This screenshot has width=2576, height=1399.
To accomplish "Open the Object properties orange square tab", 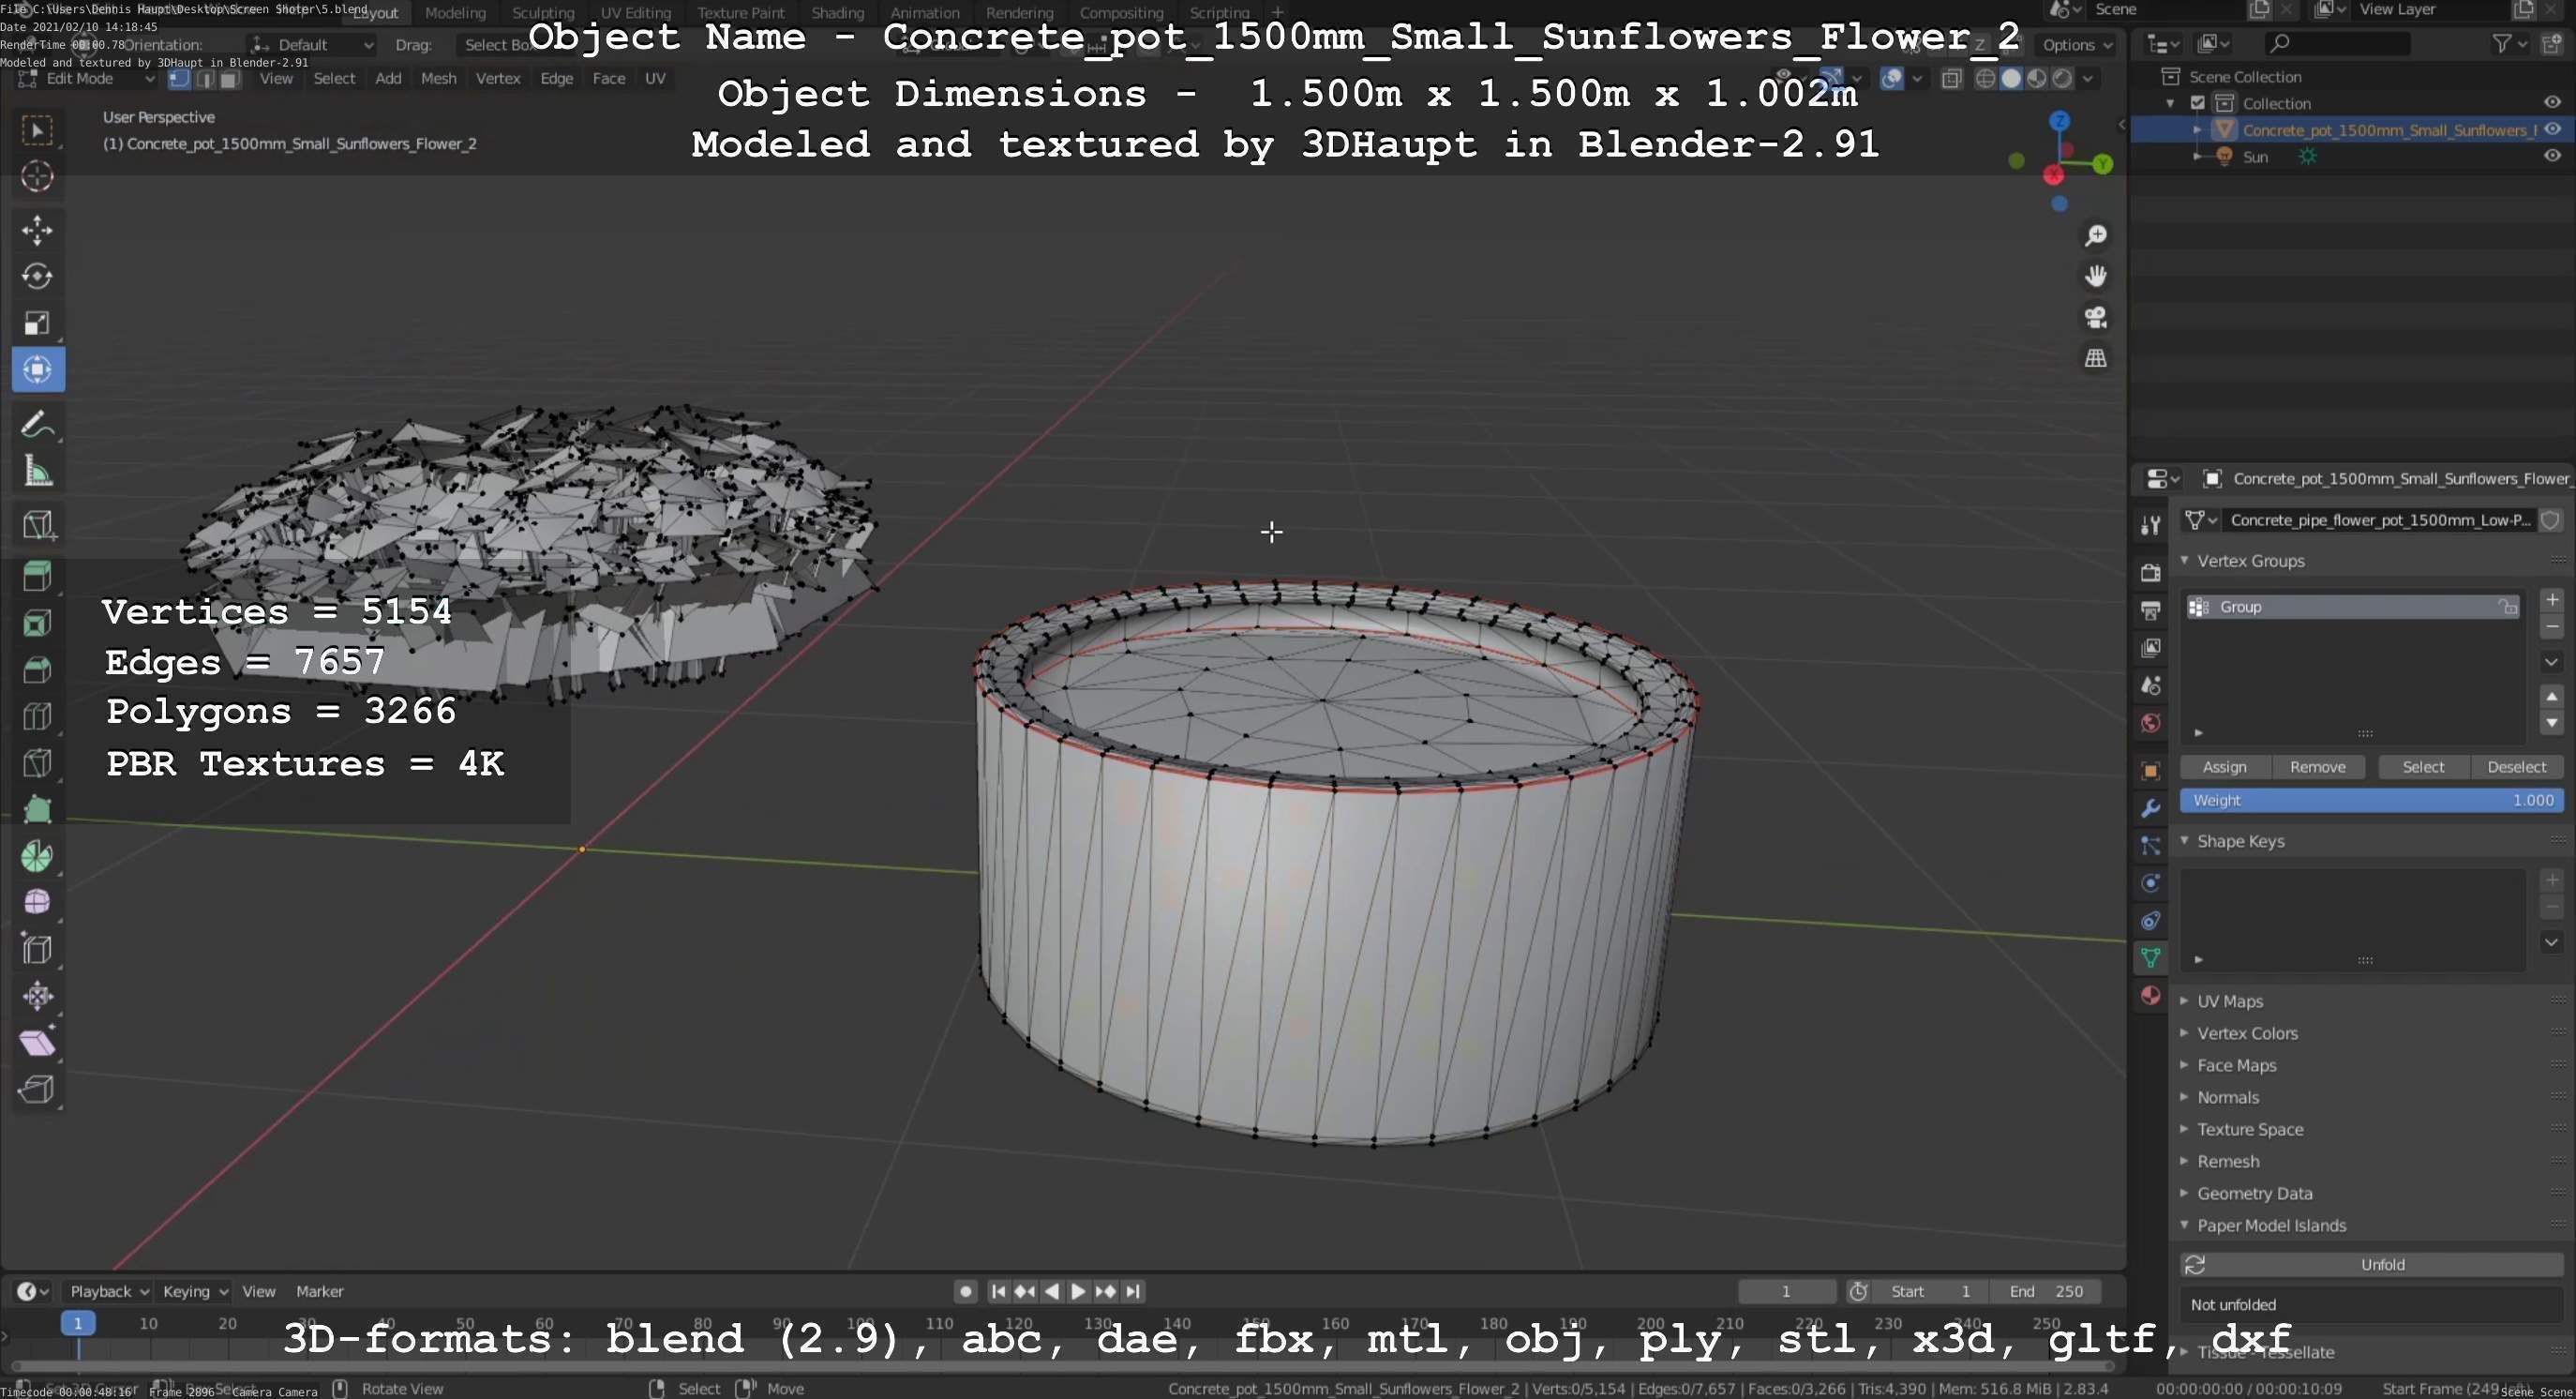I will click(2150, 770).
